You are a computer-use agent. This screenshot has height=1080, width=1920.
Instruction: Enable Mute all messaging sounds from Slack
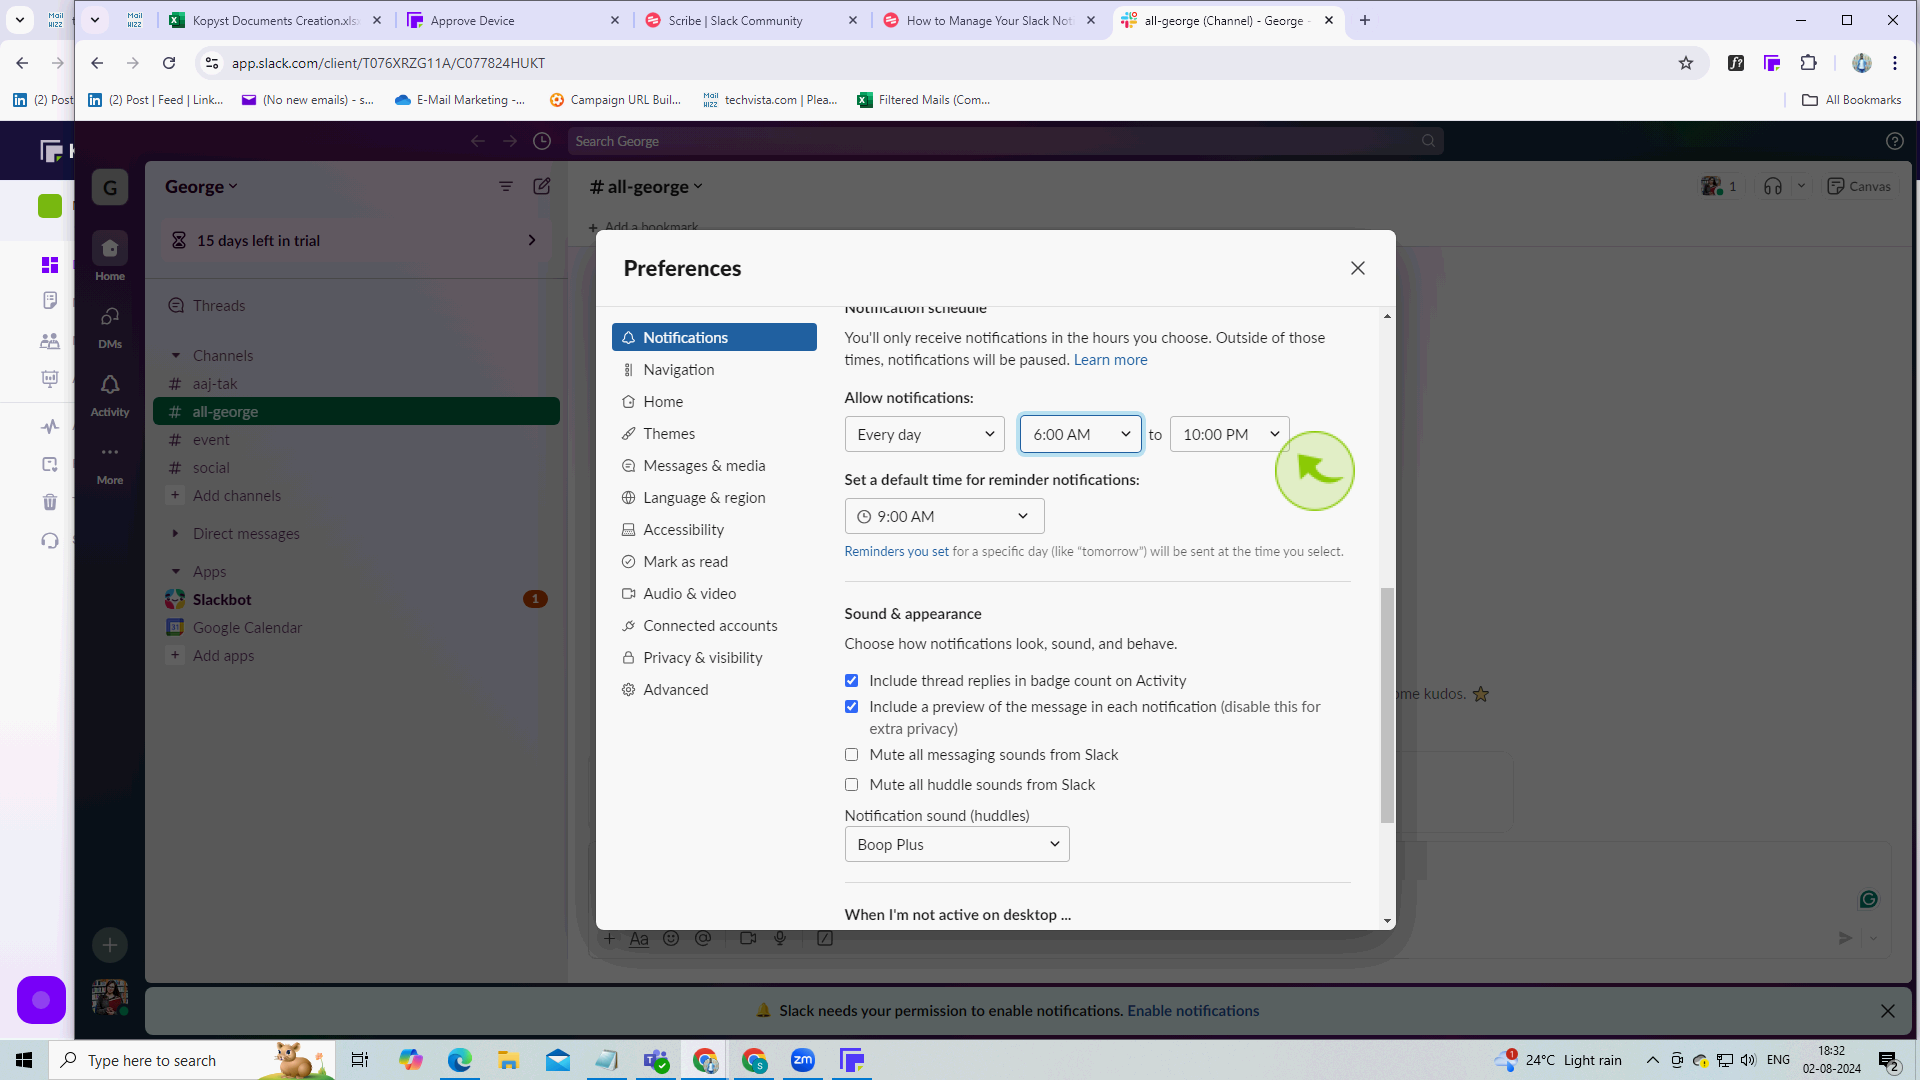[851, 753]
